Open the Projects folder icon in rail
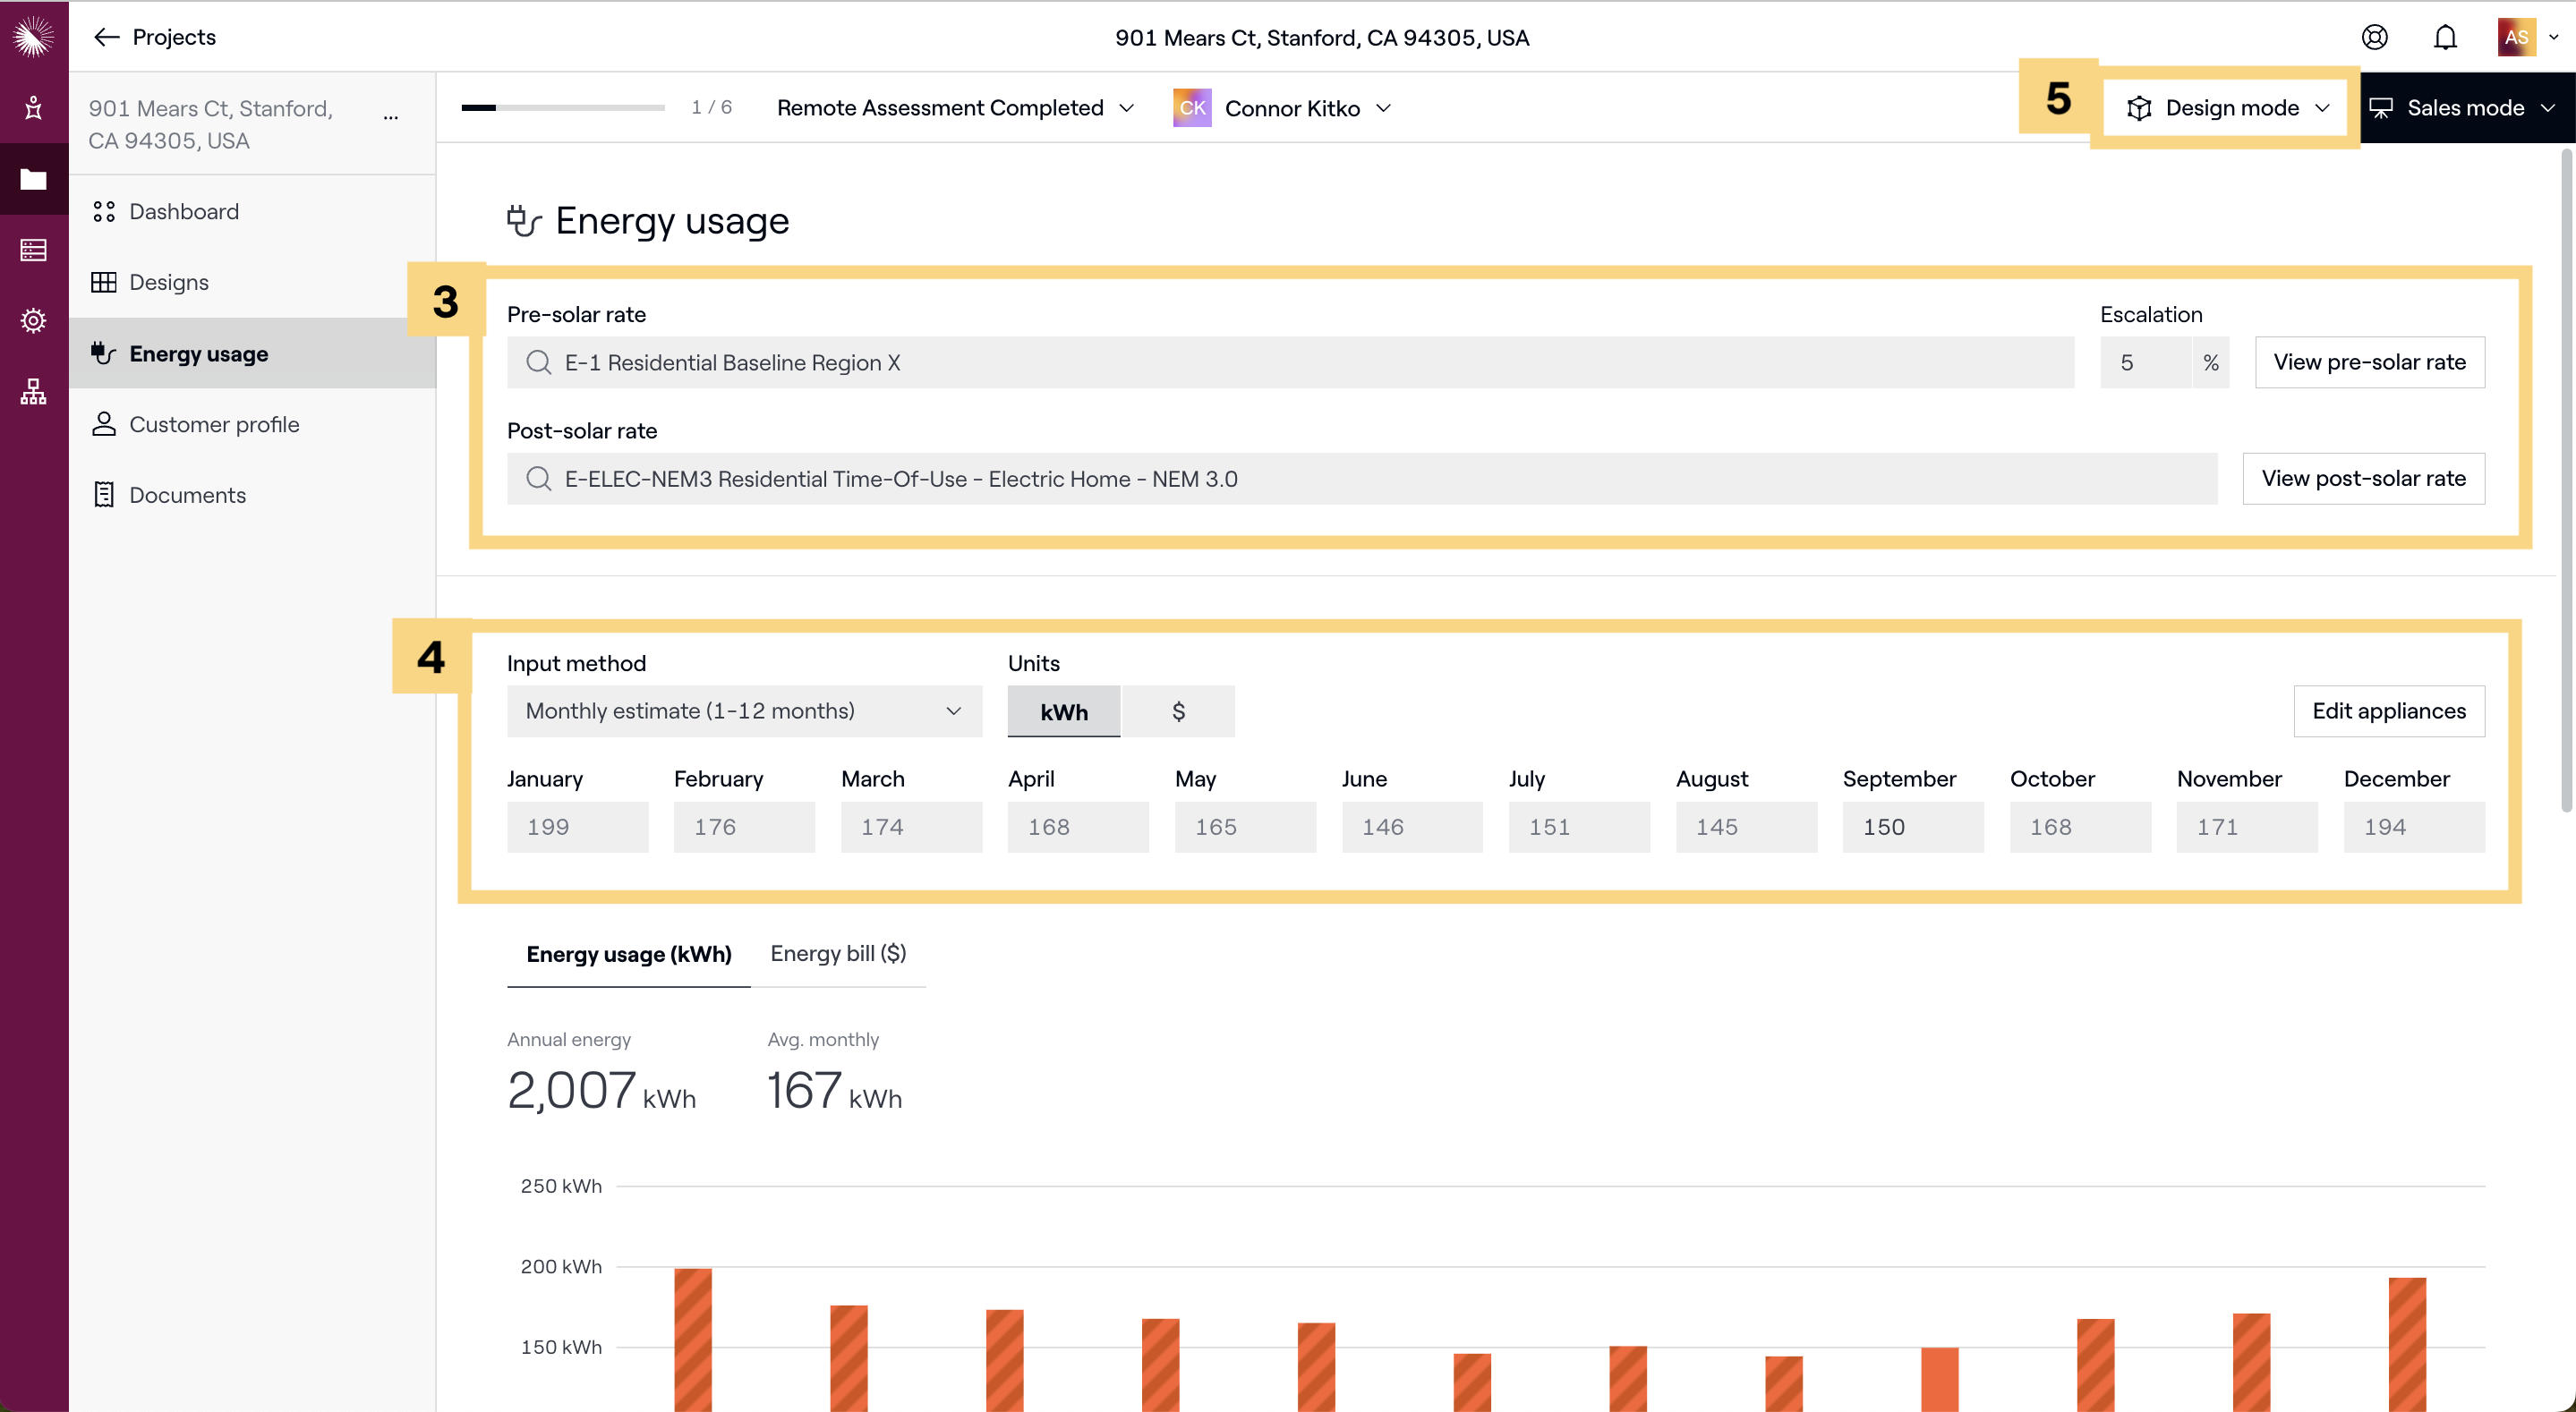The width and height of the screenshot is (2576, 1412). pyautogui.click(x=33, y=179)
